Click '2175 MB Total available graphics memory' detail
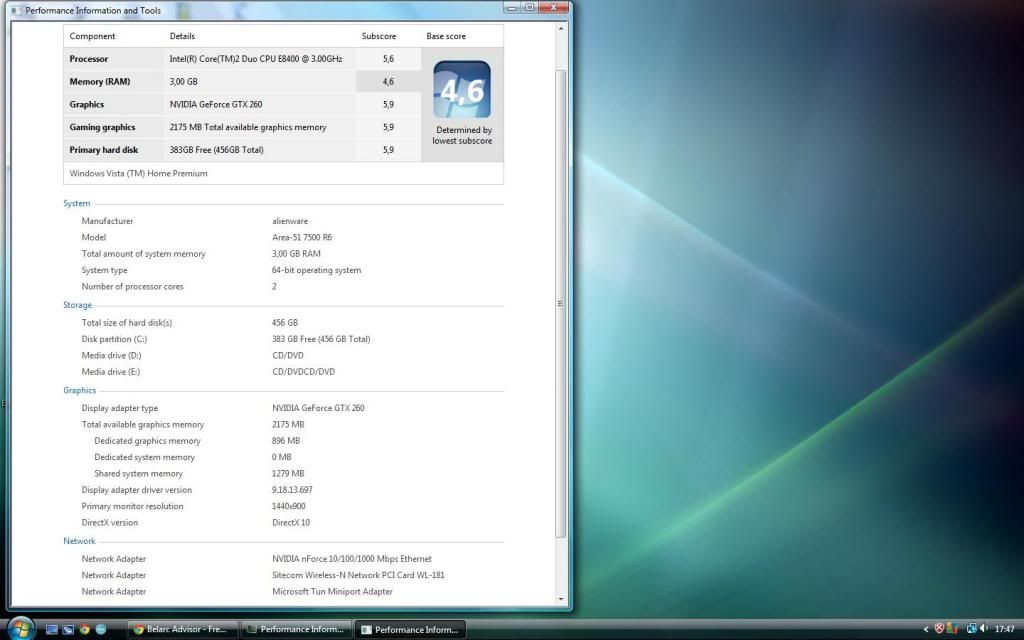Viewport: 1024px width, 640px height. [x=248, y=127]
